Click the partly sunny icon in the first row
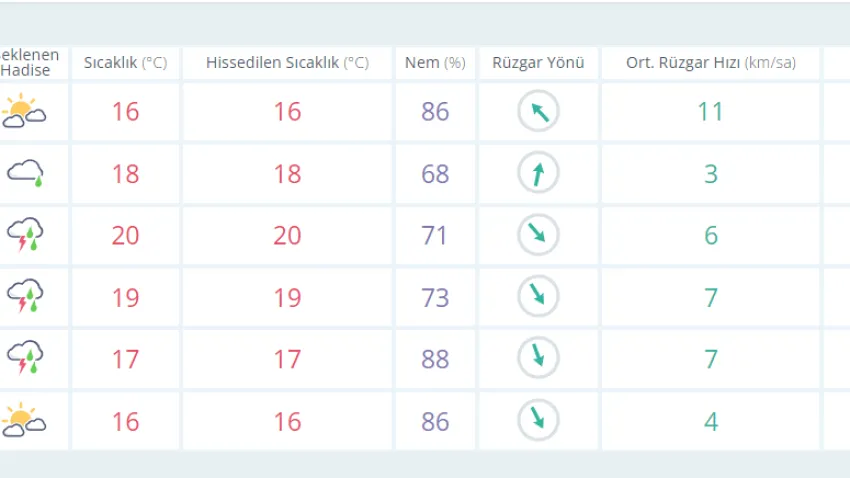Viewport: 850px width, 478px height. pyautogui.click(x=24, y=111)
